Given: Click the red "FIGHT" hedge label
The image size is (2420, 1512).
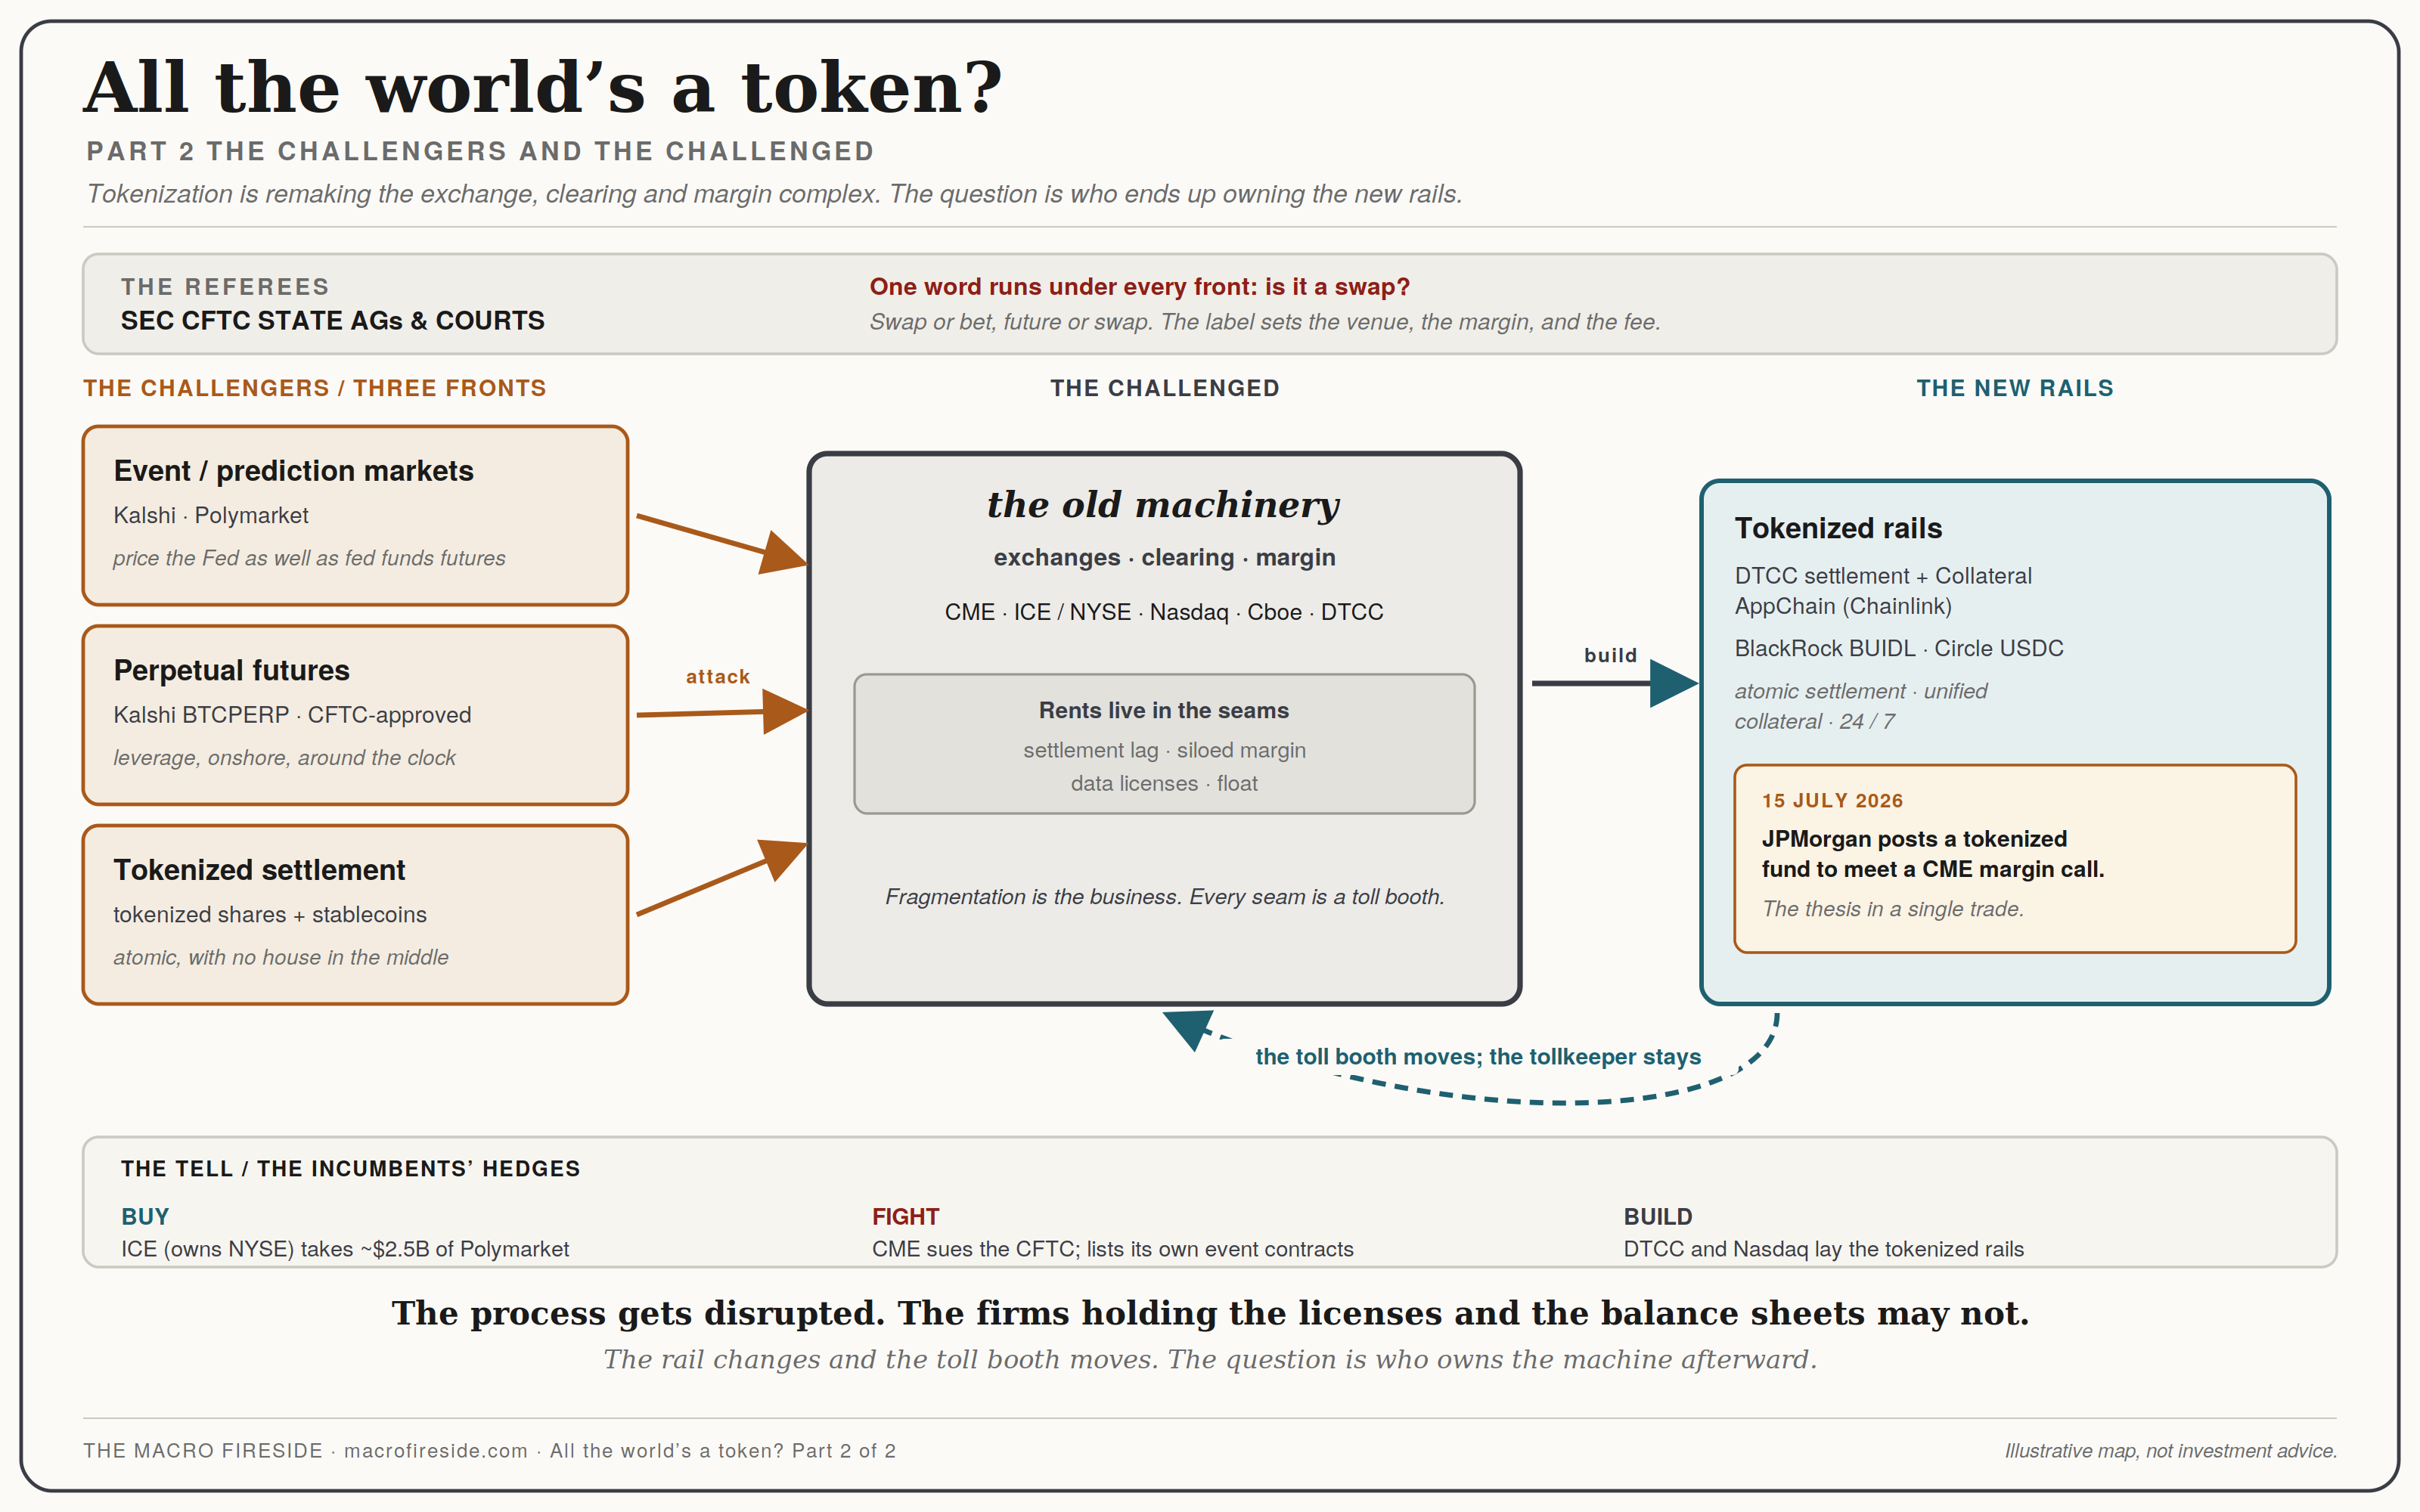Looking at the screenshot, I should 905,1217.
